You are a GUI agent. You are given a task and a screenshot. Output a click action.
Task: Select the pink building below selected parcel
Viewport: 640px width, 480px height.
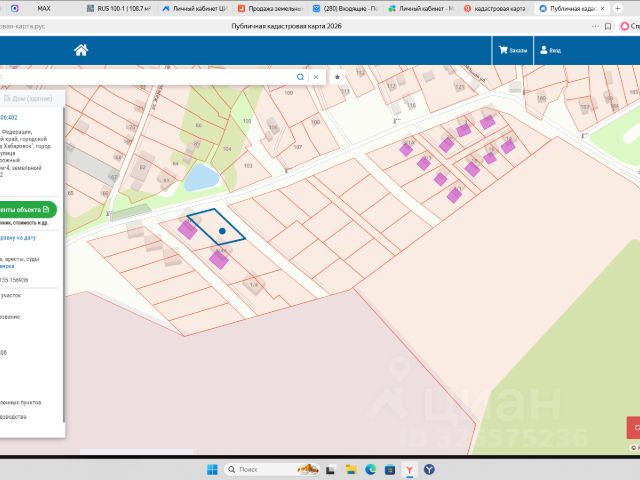click(x=219, y=260)
